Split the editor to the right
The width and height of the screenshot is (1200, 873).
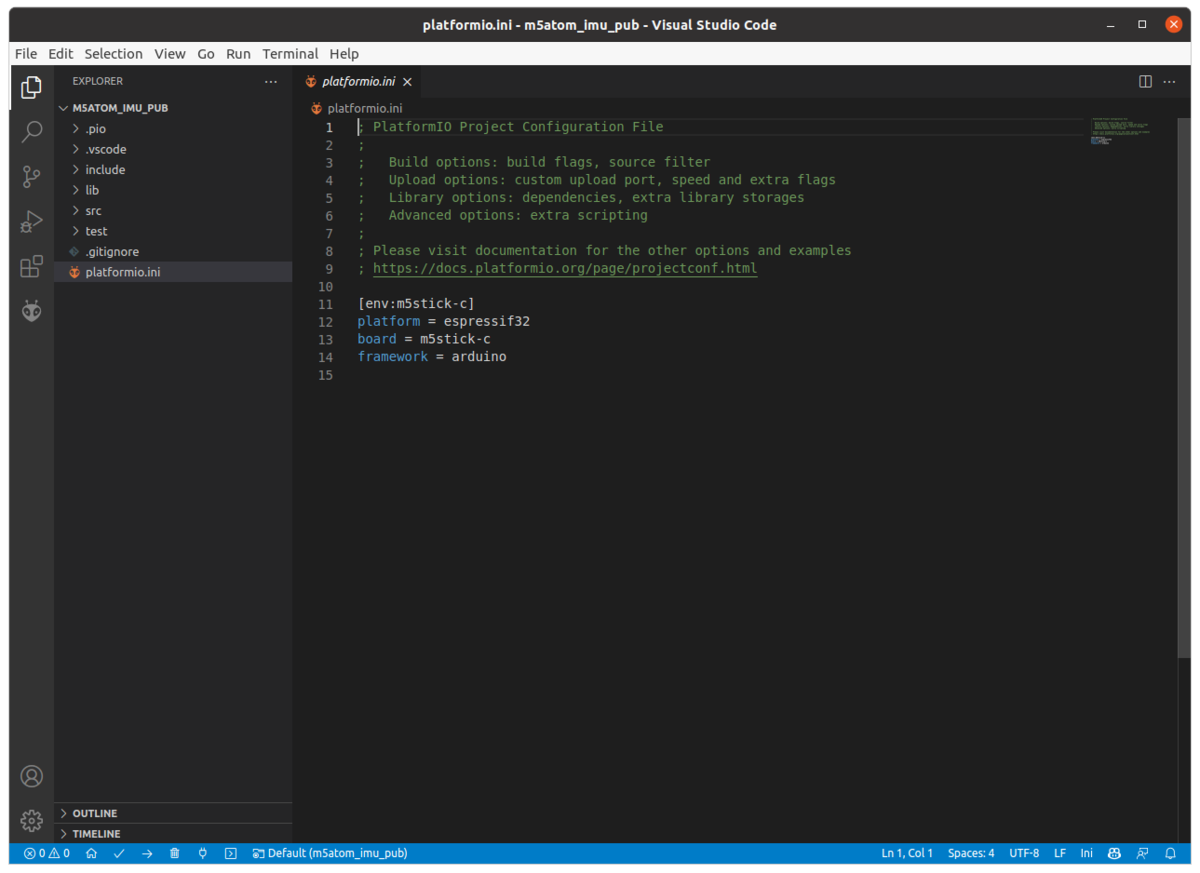pyautogui.click(x=1146, y=81)
